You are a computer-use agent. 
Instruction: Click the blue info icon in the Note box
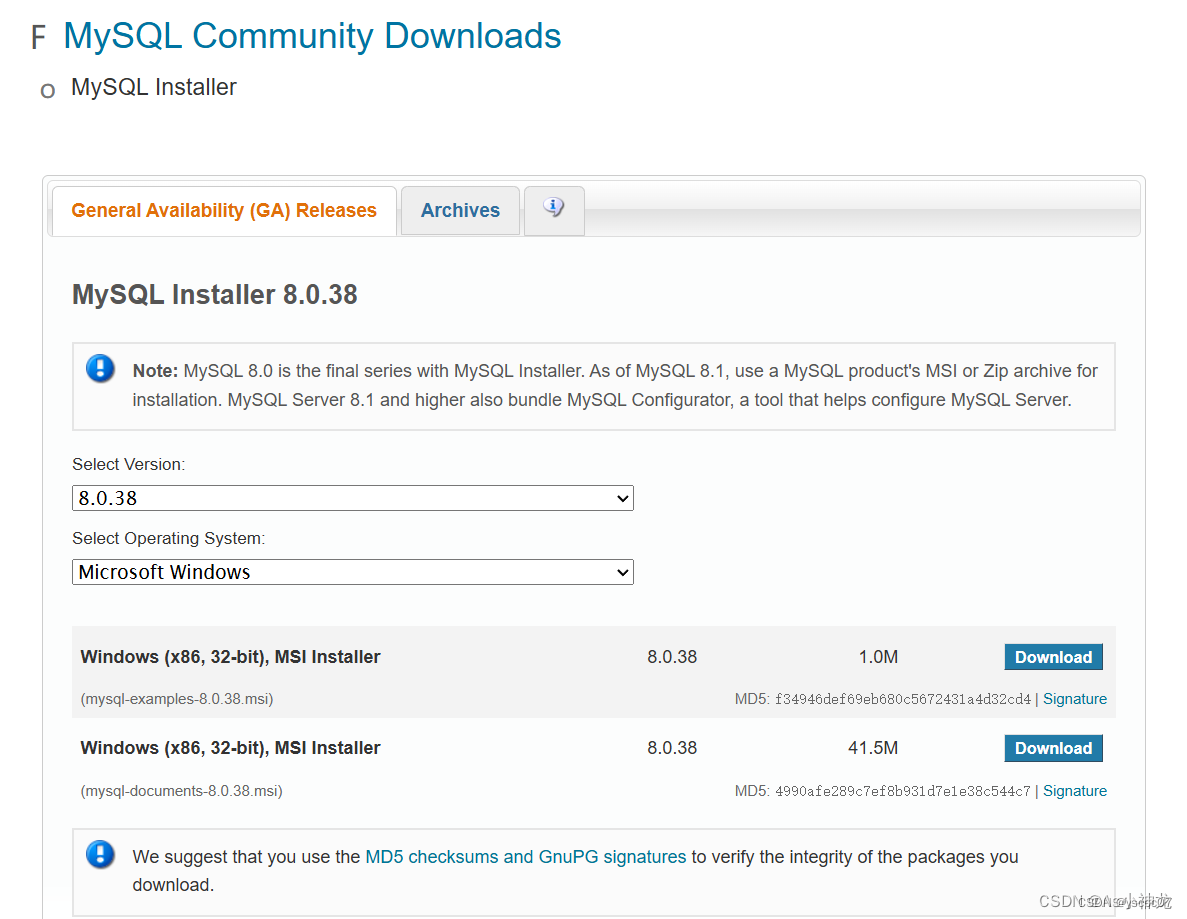coord(100,368)
